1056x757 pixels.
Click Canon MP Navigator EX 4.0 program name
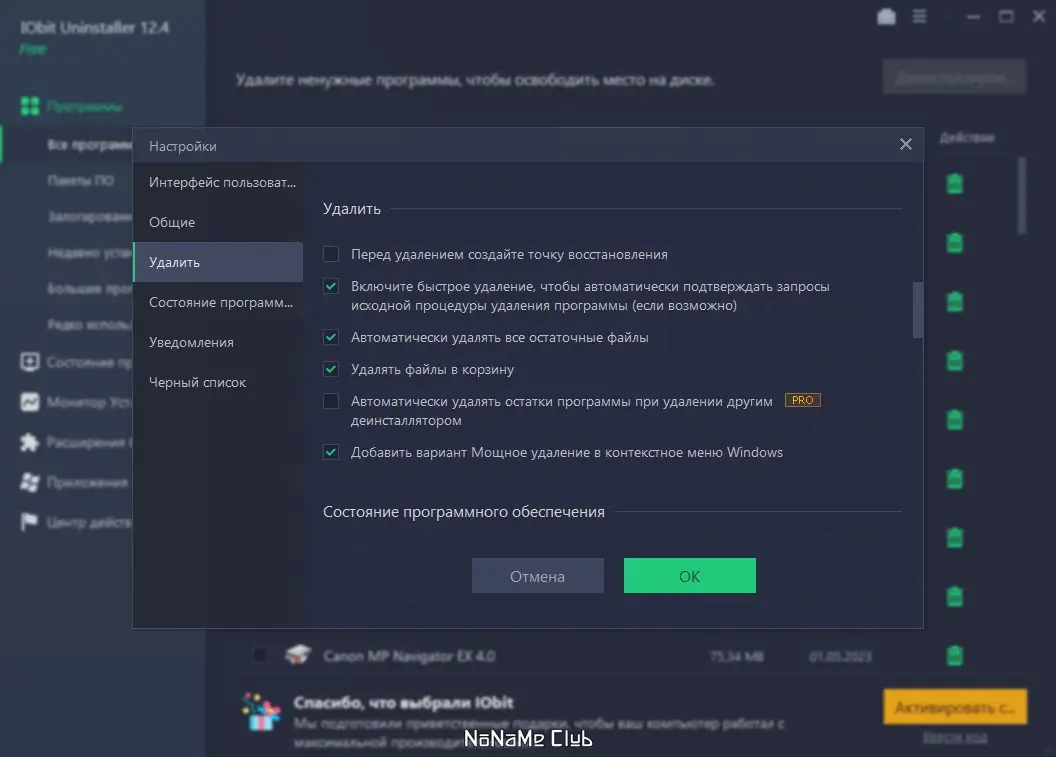click(x=409, y=656)
